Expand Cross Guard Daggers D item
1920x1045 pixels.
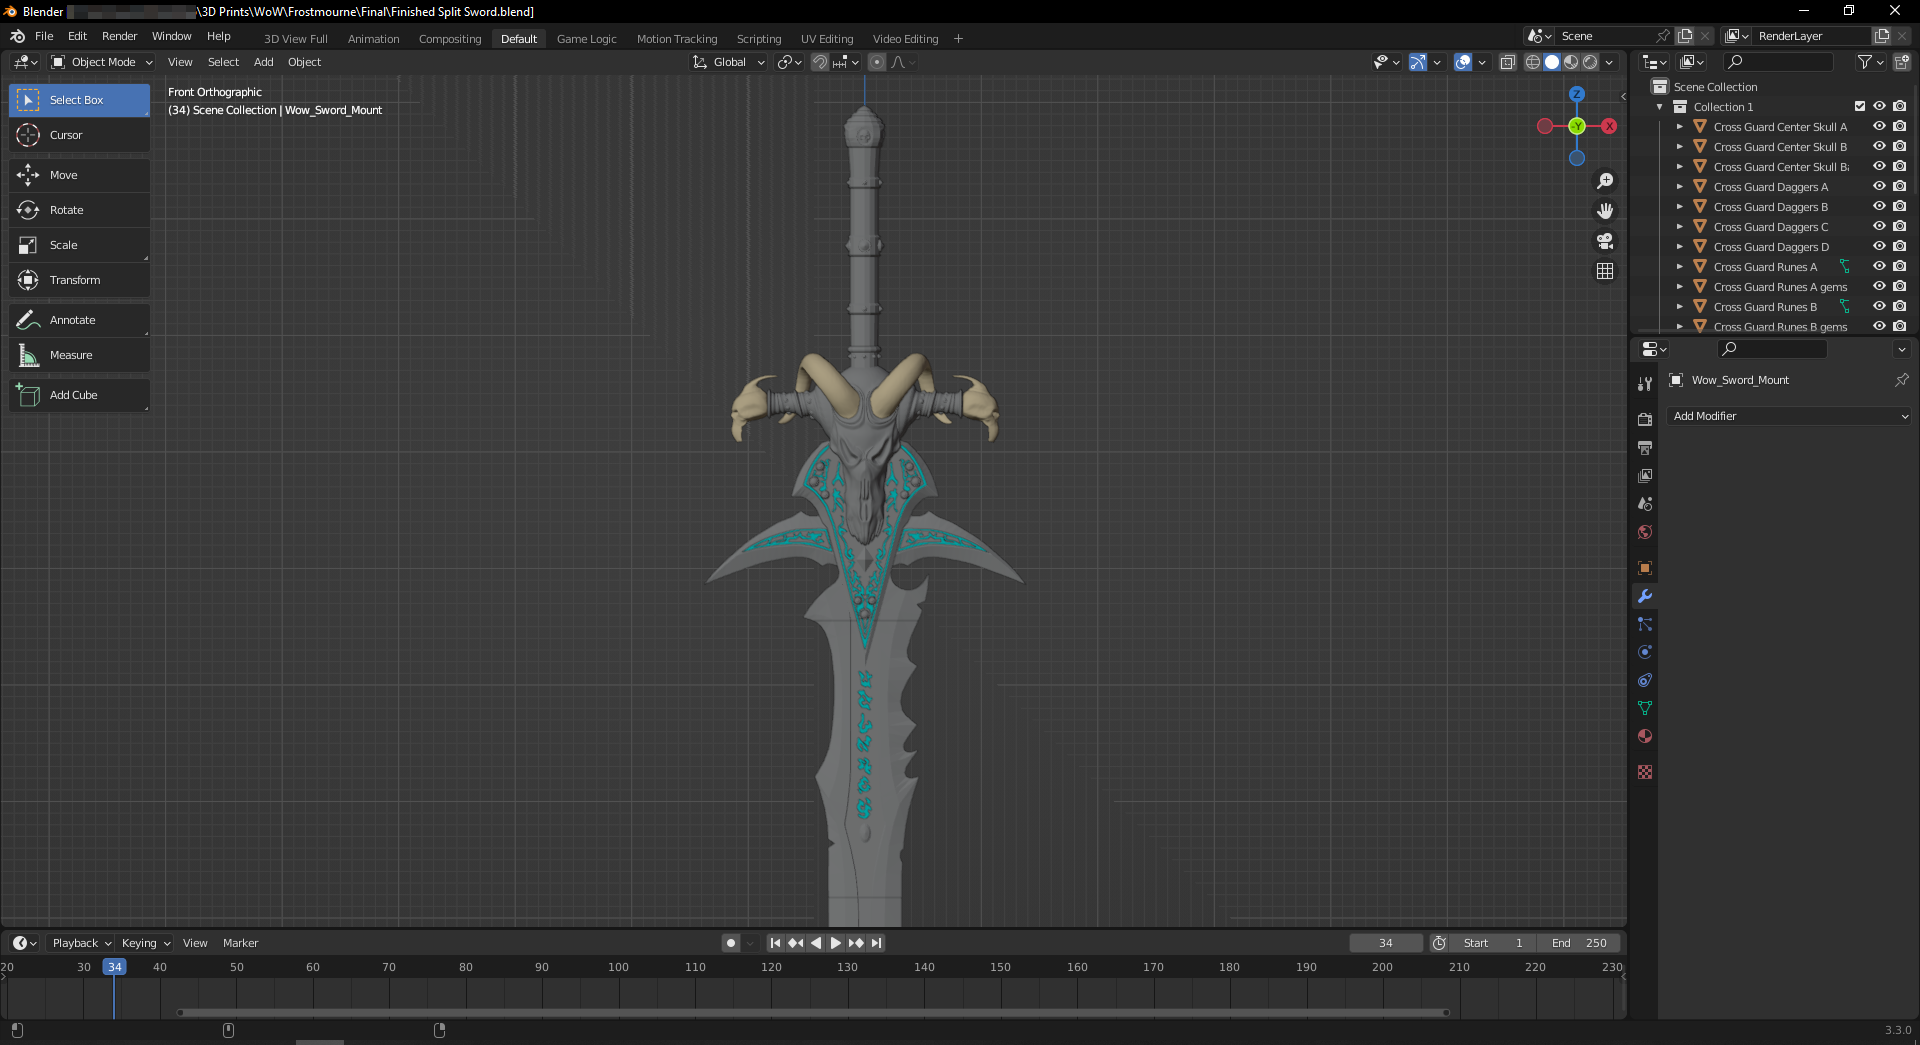[1680, 247]
